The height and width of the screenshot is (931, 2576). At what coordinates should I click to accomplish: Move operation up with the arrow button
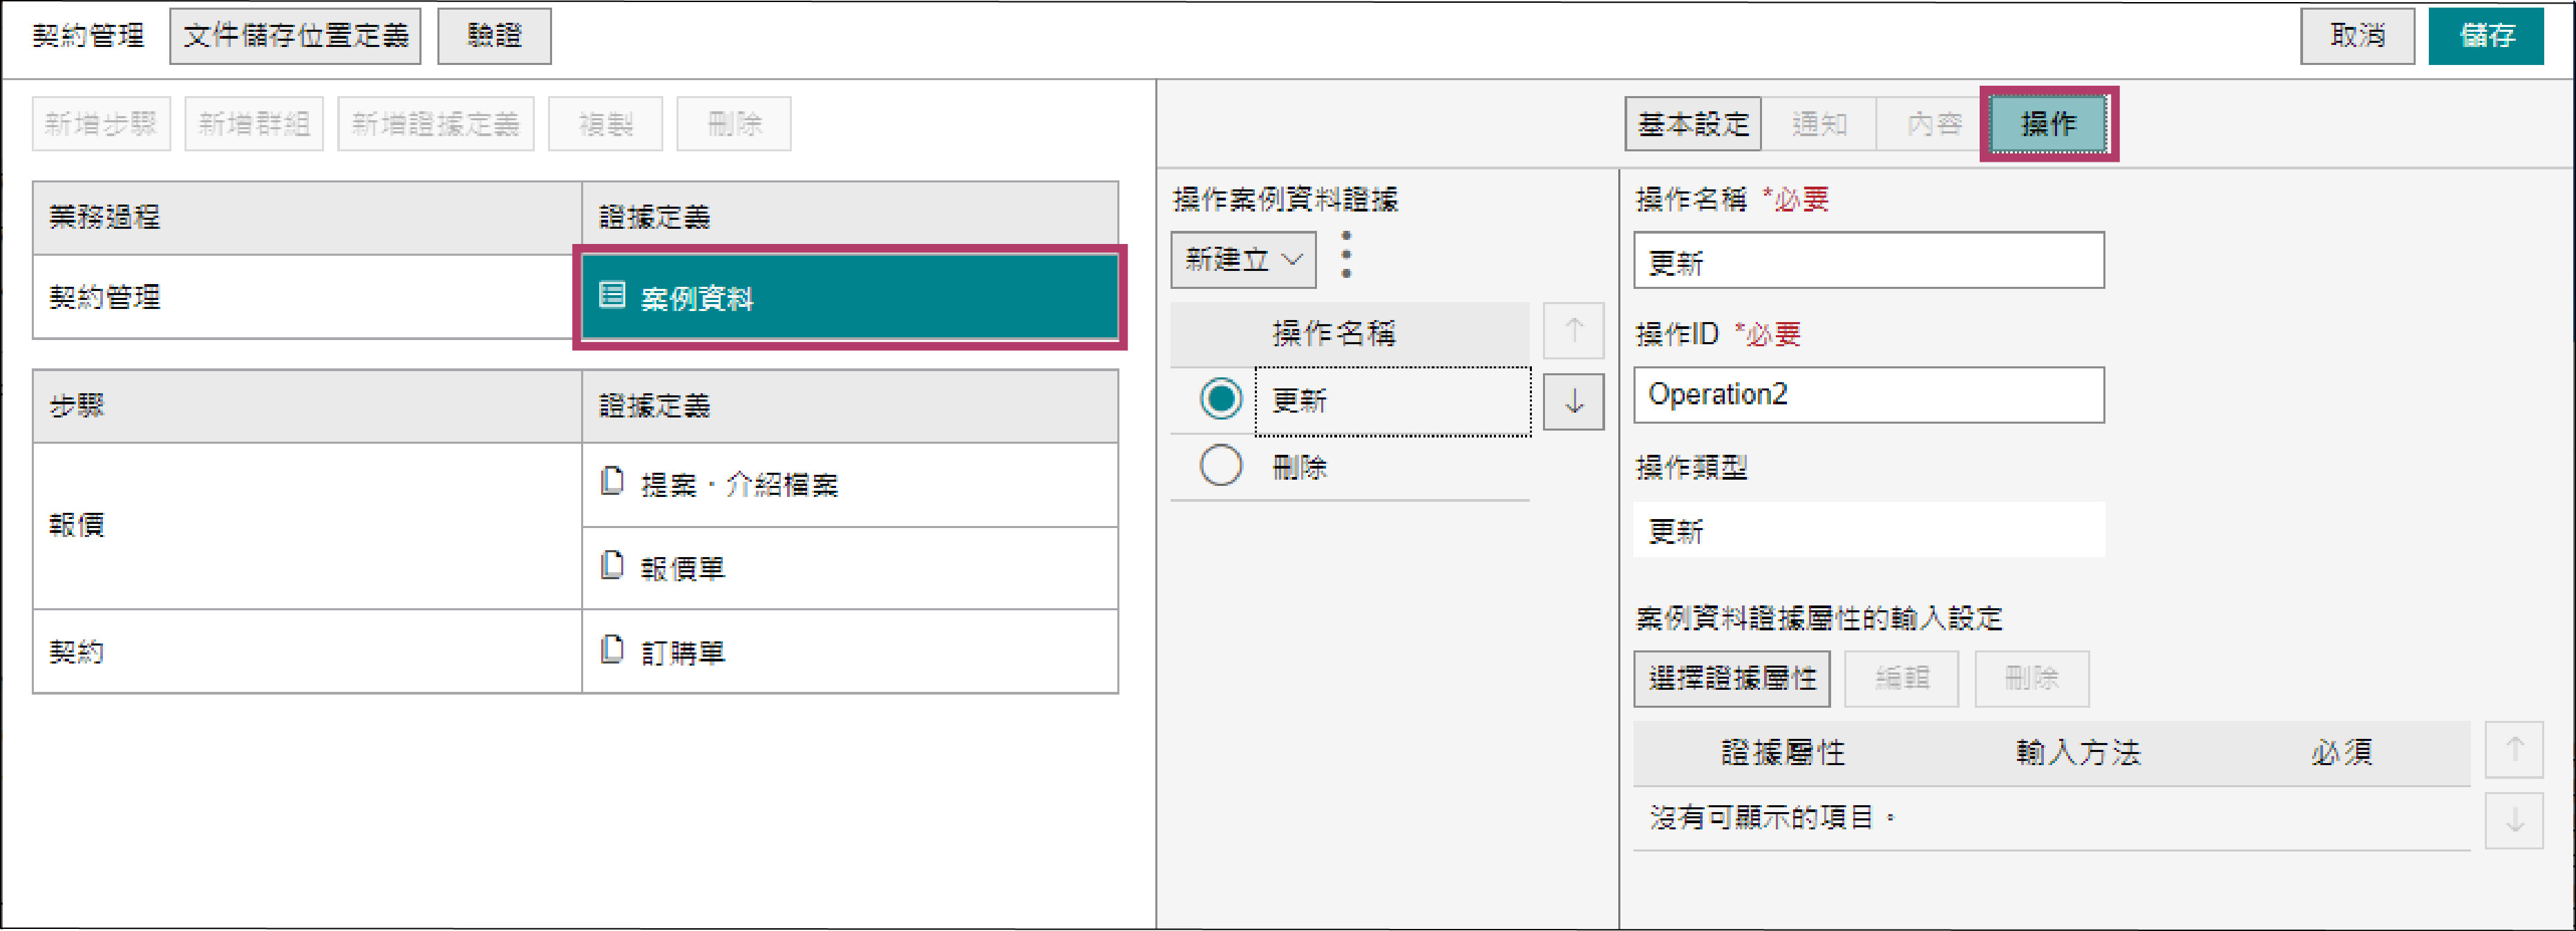point(1573,331)
